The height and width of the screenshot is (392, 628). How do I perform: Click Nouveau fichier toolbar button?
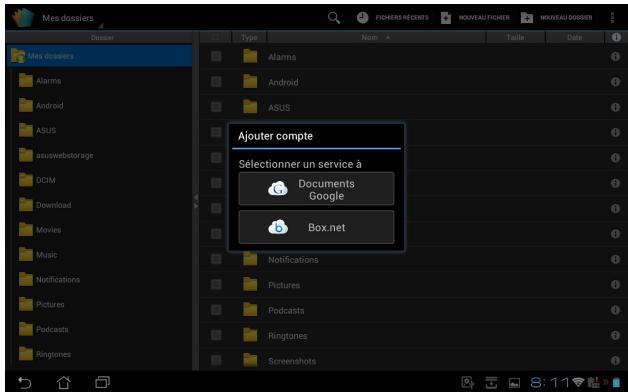coord(475,18)
